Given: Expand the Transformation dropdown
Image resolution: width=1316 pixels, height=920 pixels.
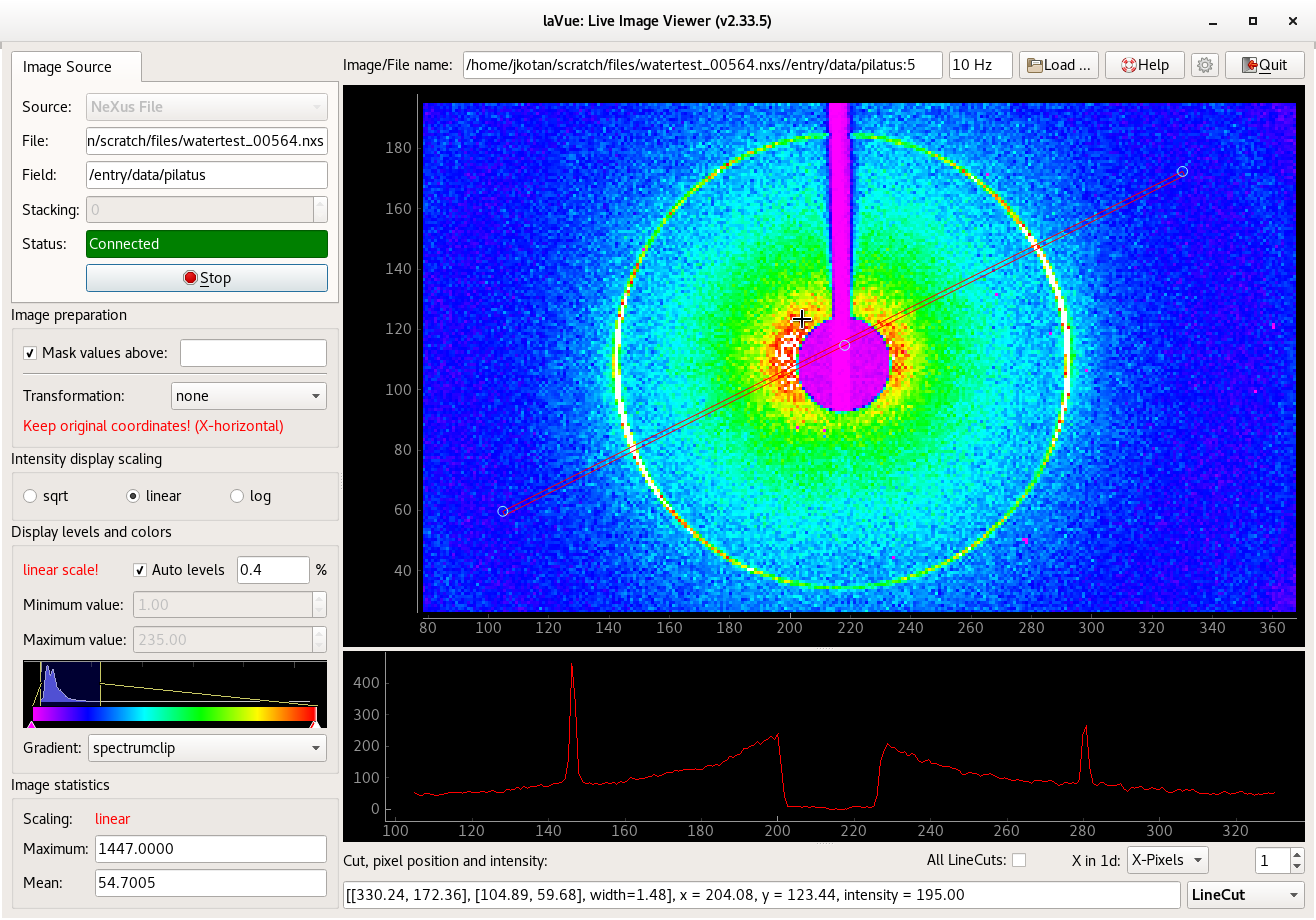Looking at the screenshot, I should pos(249,396).
